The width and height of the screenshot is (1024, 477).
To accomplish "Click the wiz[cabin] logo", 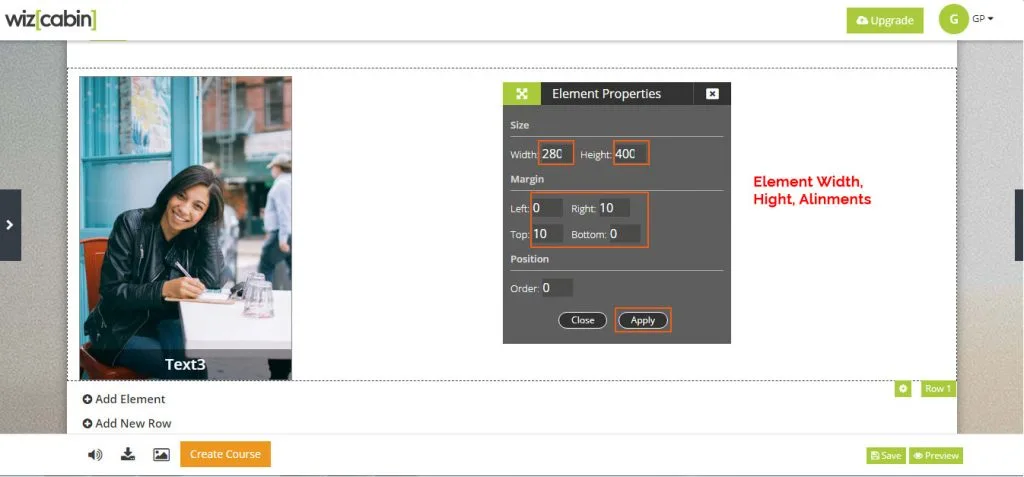I will click(x=51, y=19).
